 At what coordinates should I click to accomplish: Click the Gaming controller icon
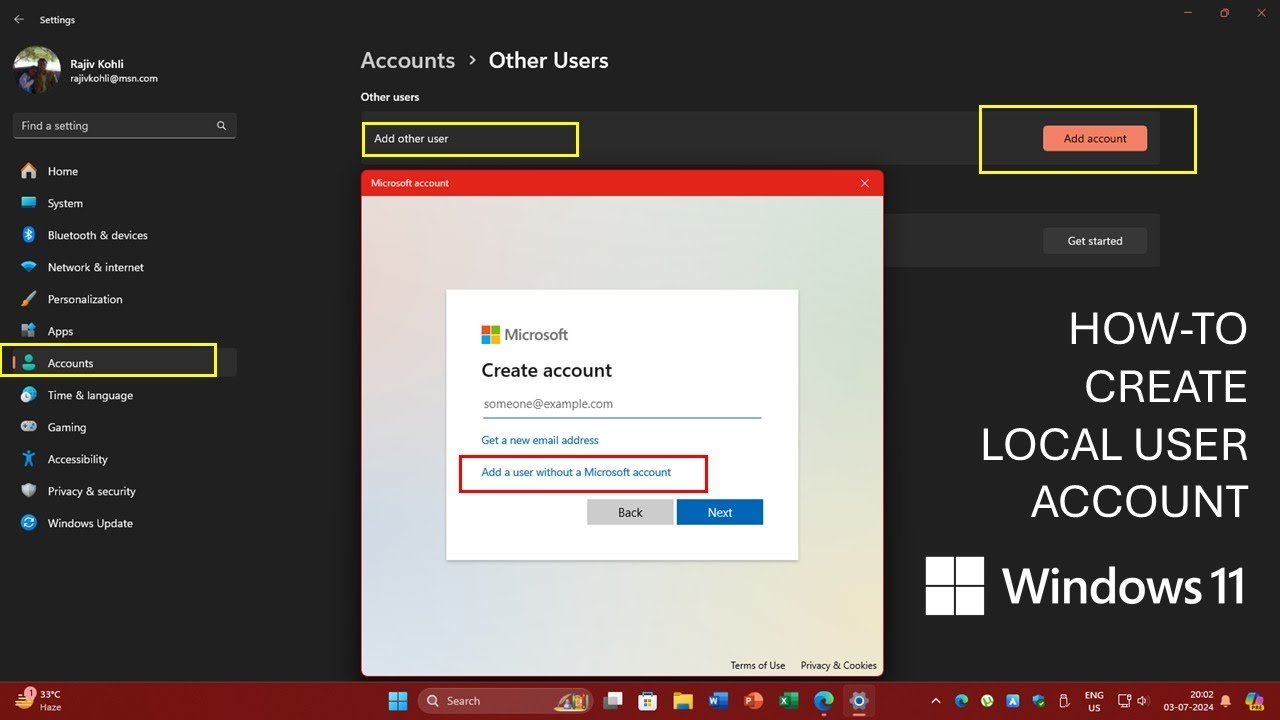tap(29, 427)
